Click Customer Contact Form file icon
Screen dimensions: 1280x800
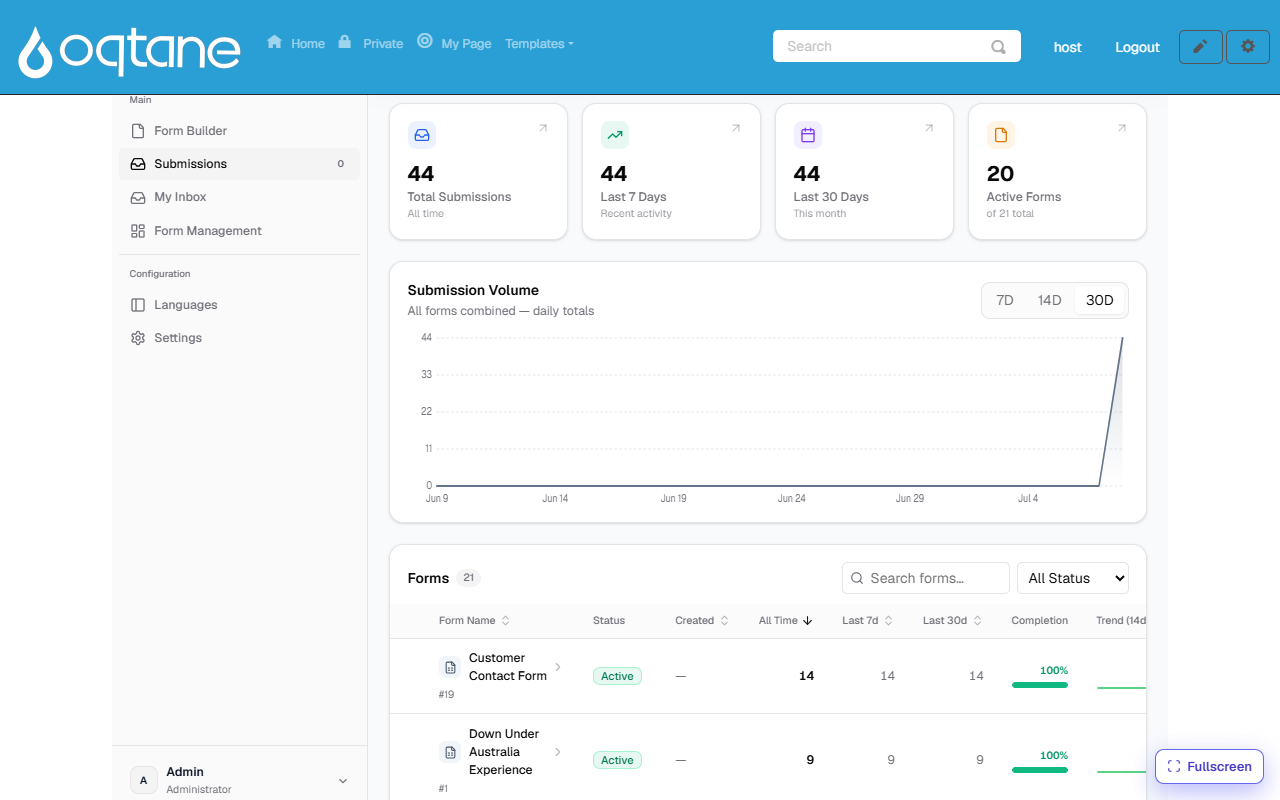450,667
